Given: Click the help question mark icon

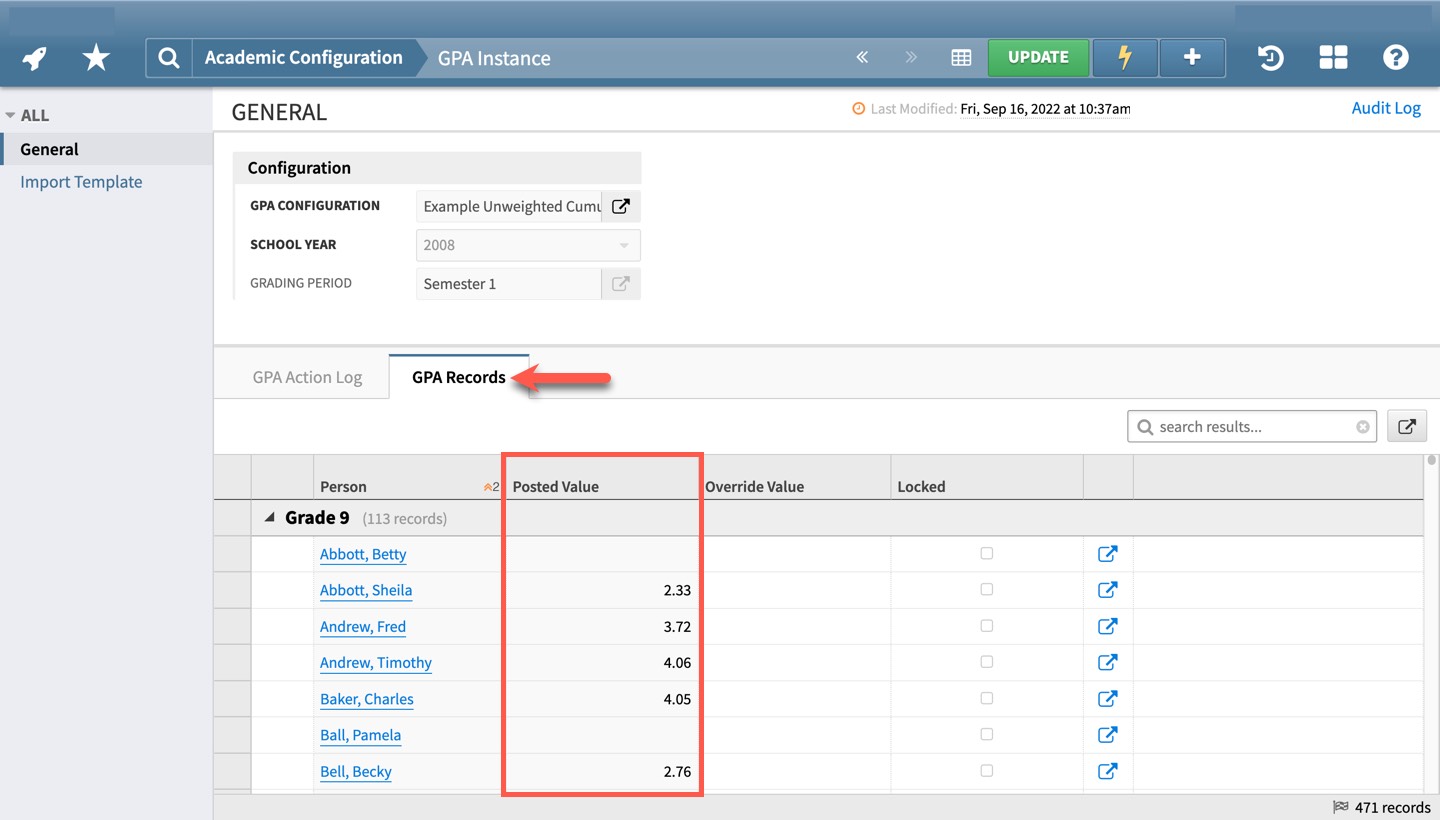Looking at the screenshot, I should (x=1395, y=58).
